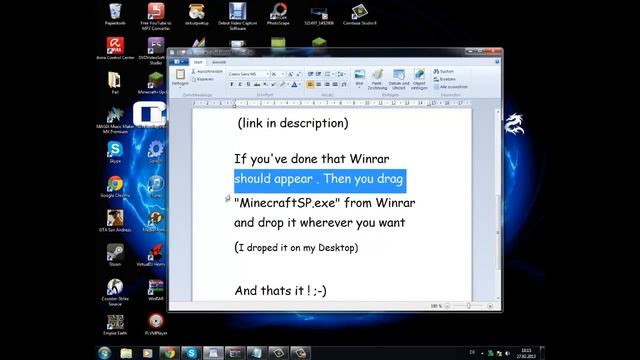Open Papierkorb recycle bin on desktop

[115, 15]
